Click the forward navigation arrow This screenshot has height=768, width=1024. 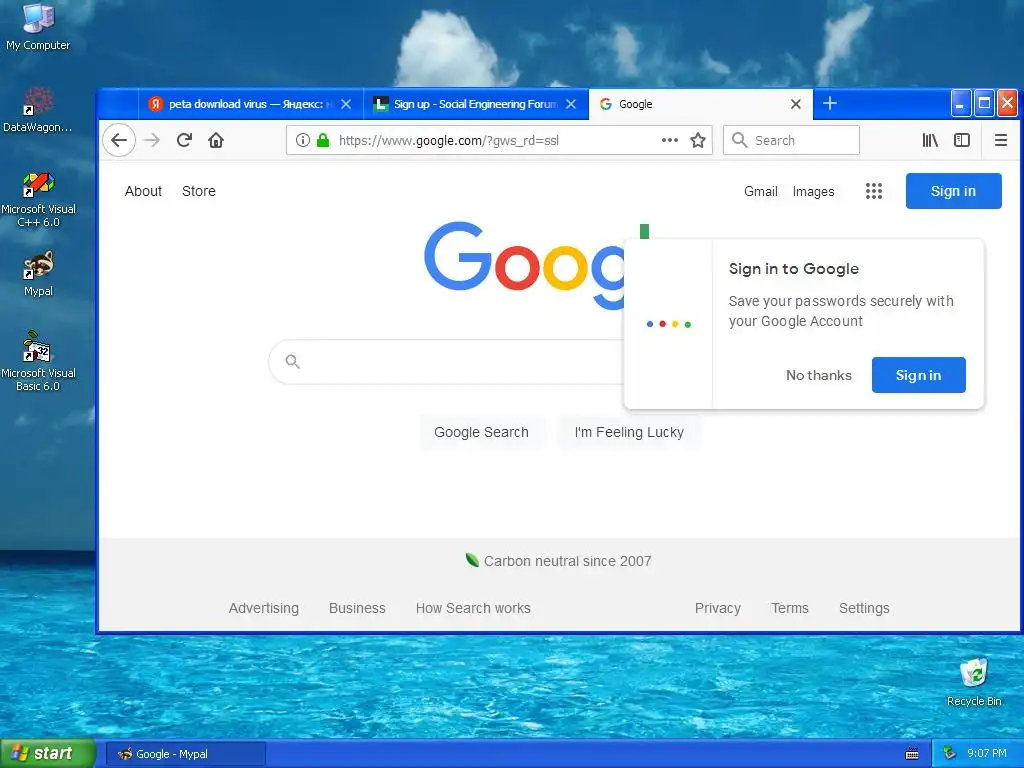[x=152, y=140]
